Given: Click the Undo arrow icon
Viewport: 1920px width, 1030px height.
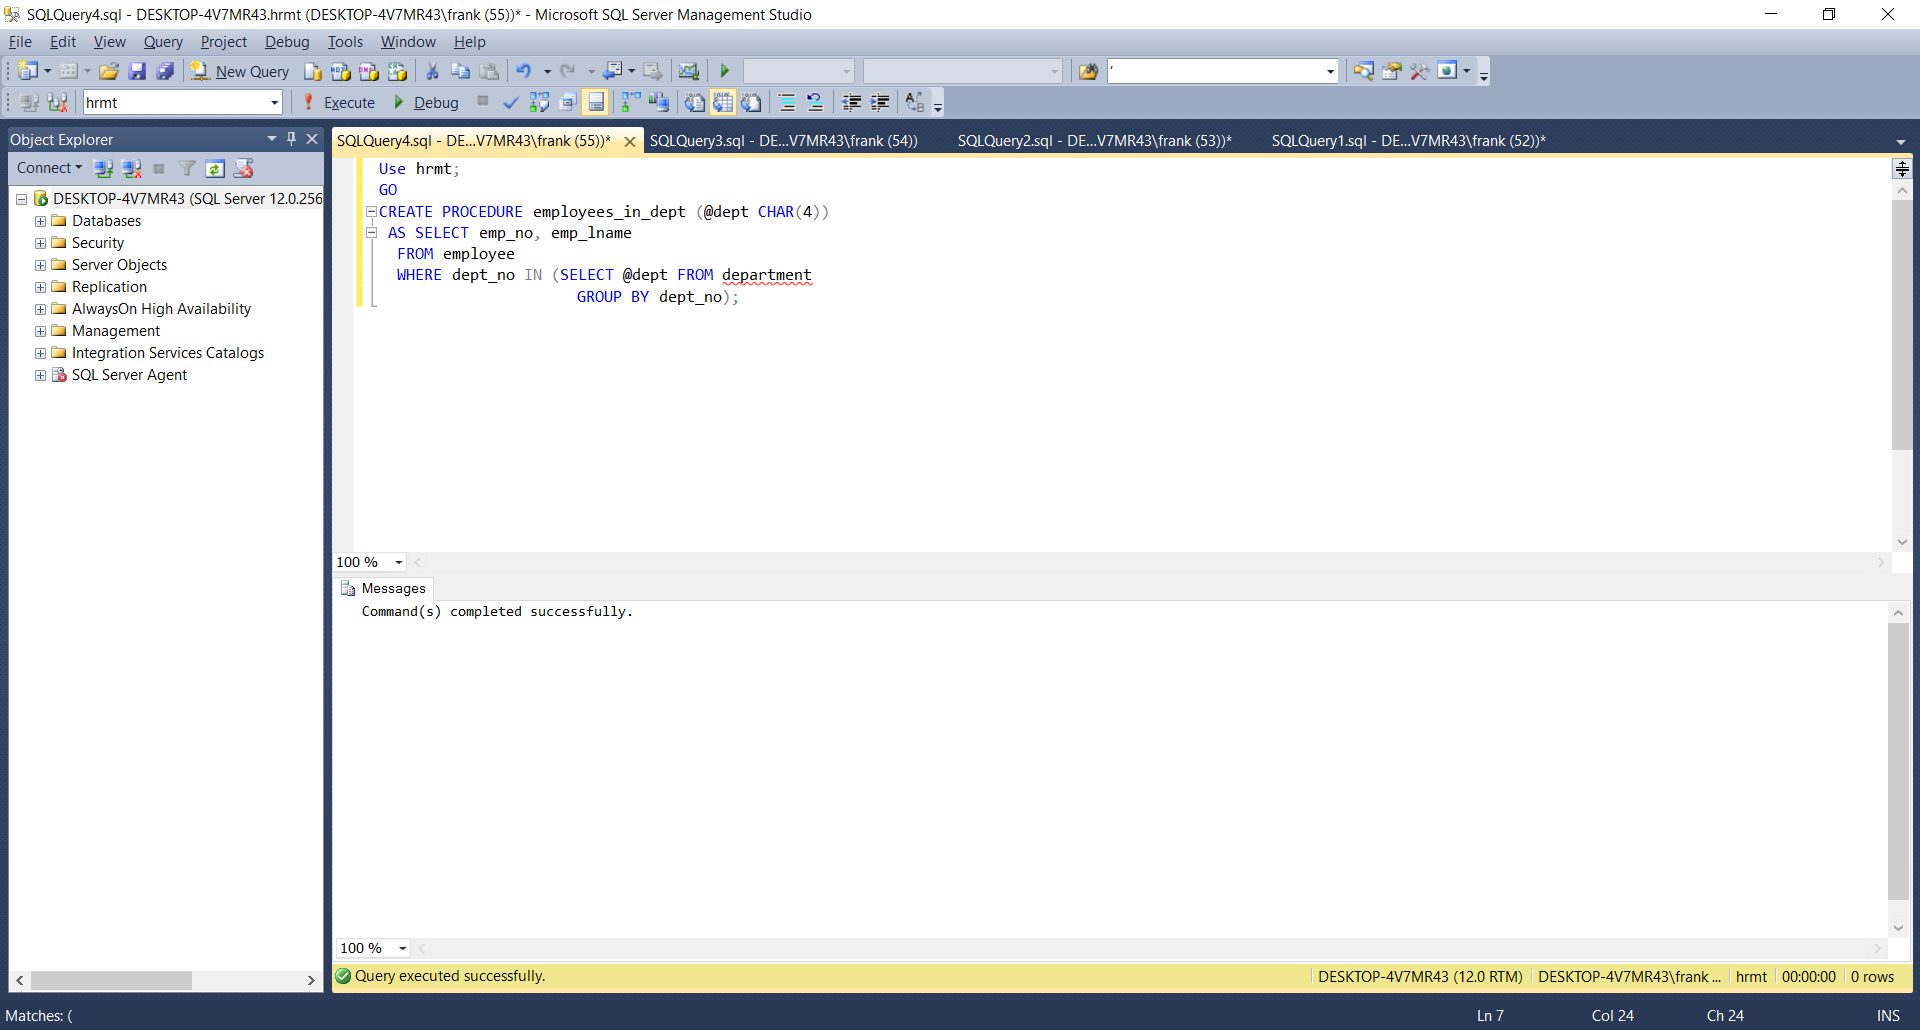Looking at the screenshot, I should coord(523,72).
